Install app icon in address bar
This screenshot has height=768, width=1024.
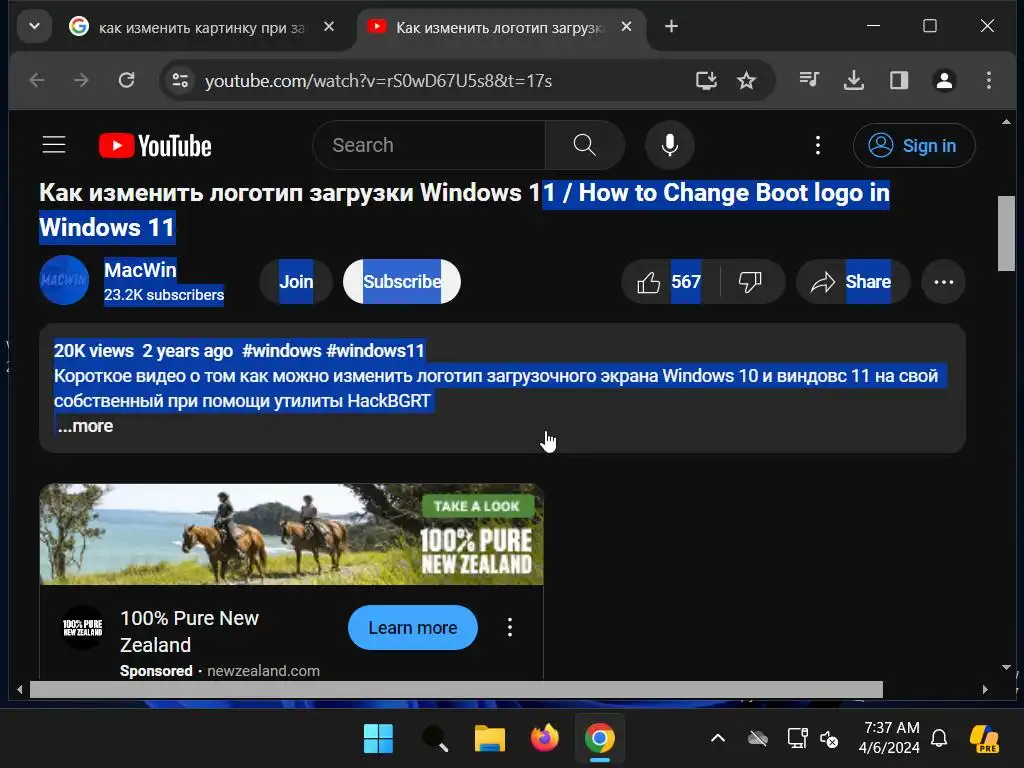(706, 80)
